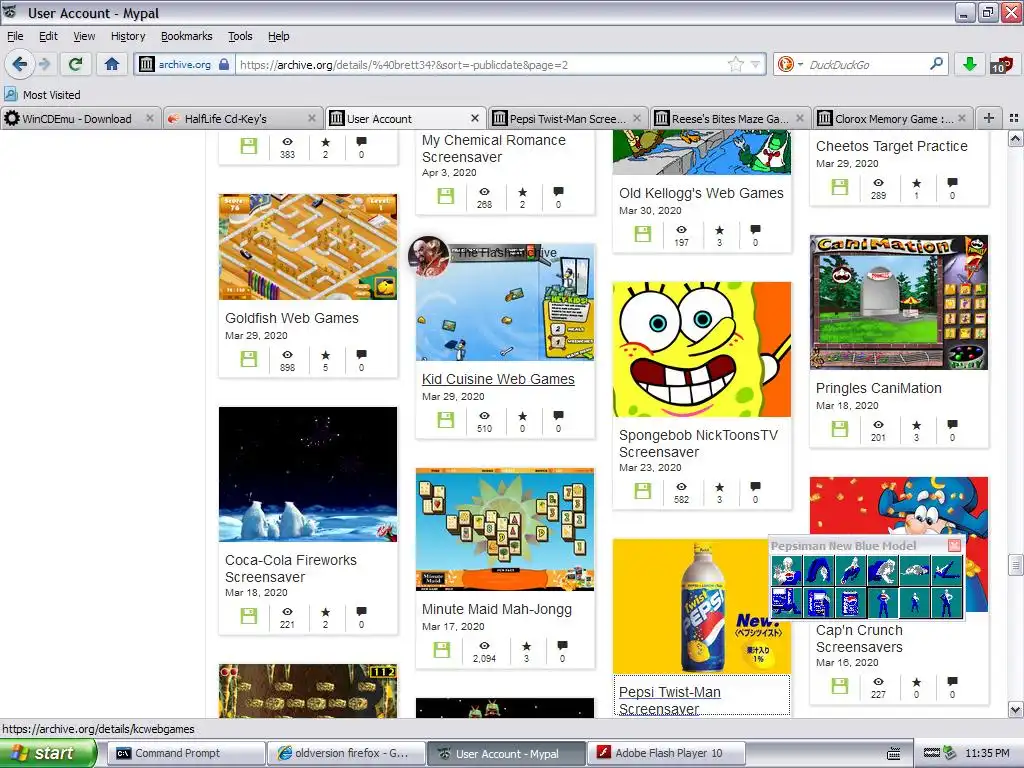Click the uBlock shield extension icon

coord(1001,64)
